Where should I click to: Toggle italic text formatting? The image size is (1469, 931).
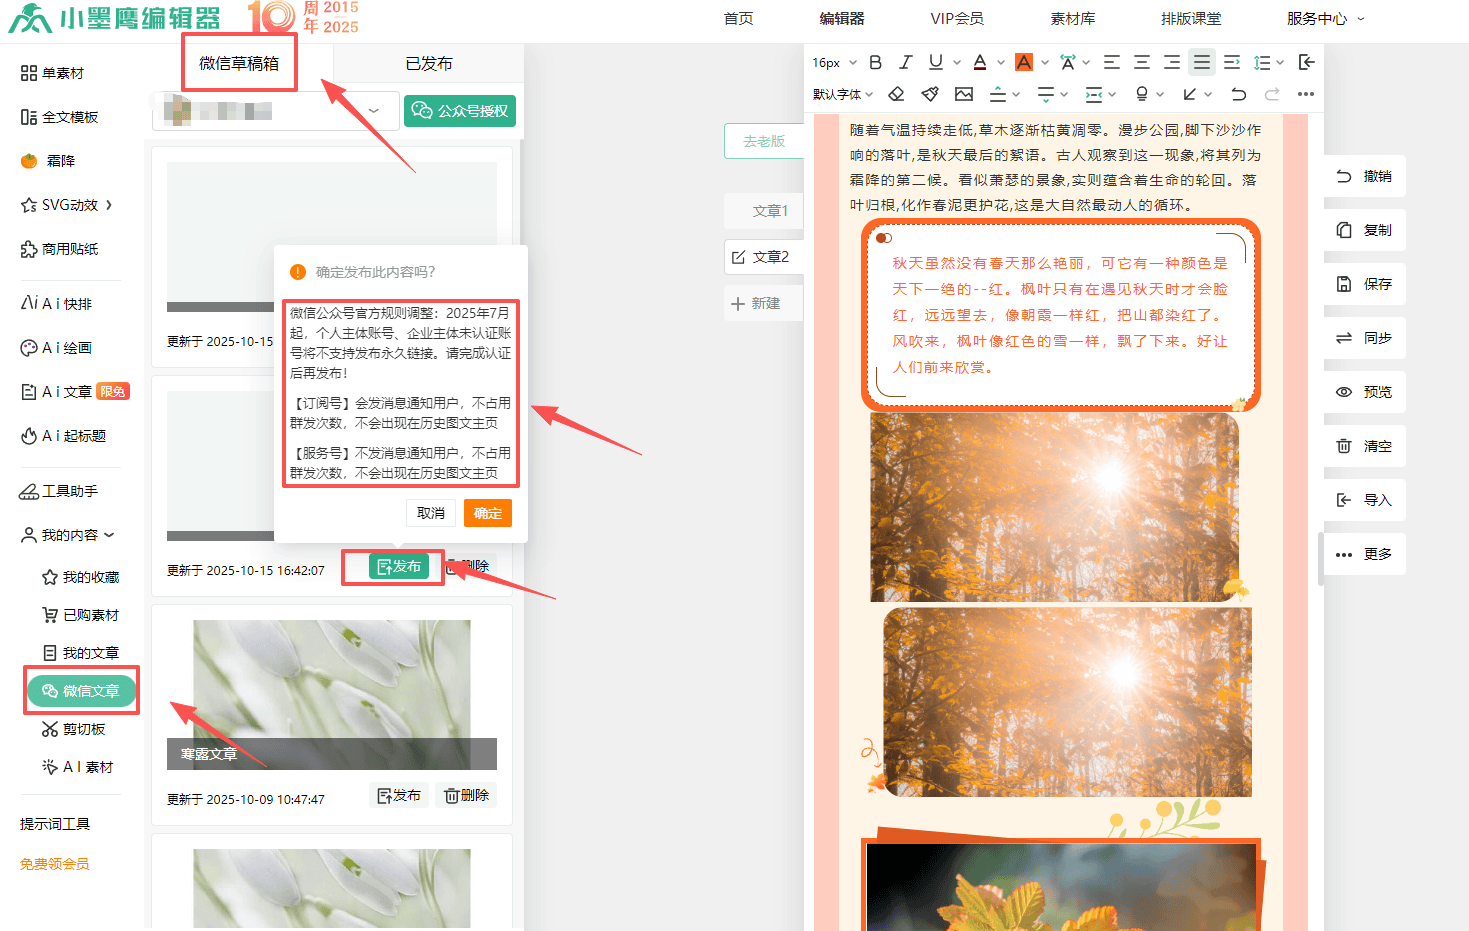coord(905,62)
